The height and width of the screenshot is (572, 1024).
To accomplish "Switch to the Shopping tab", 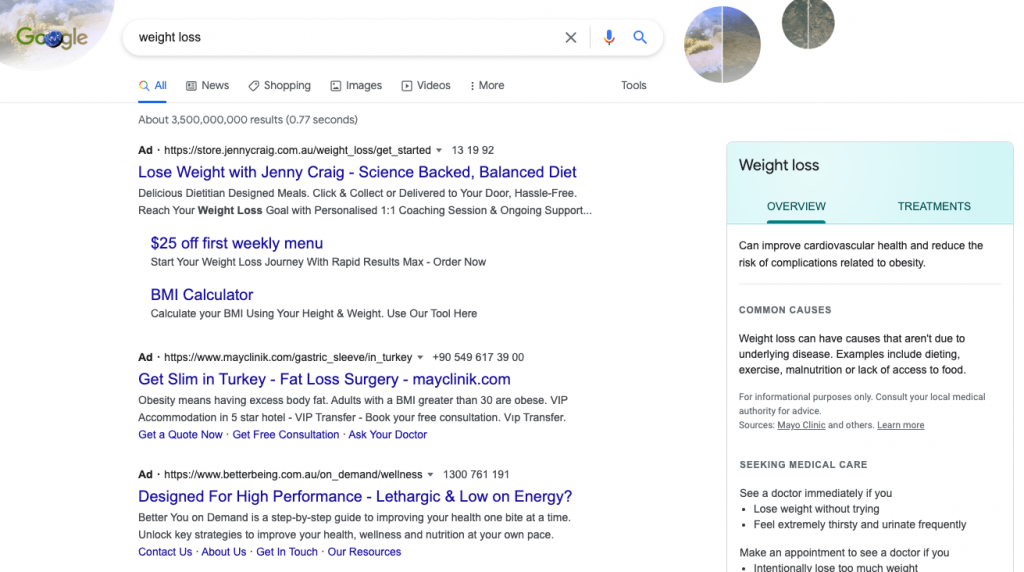I will tap(279, 86).
